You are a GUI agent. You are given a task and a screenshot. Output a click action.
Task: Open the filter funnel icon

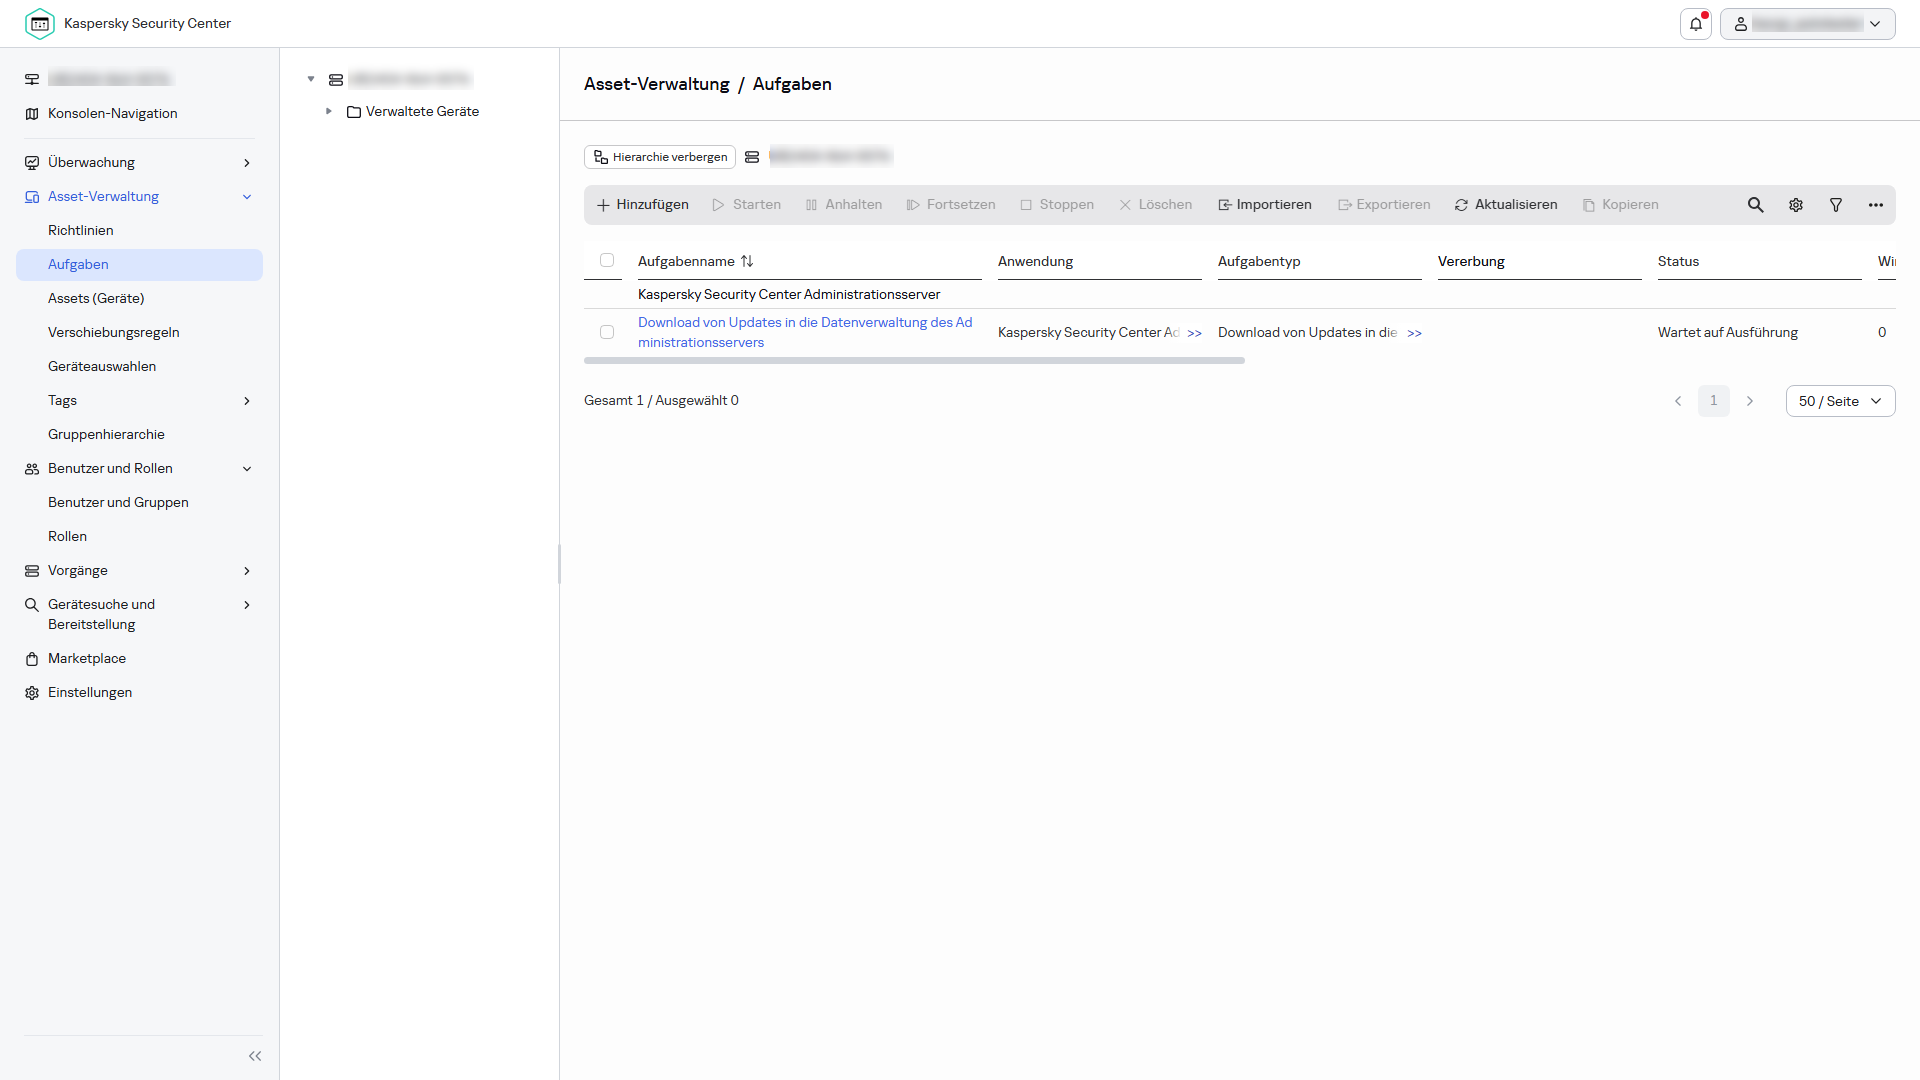[x=1836, y=205]
